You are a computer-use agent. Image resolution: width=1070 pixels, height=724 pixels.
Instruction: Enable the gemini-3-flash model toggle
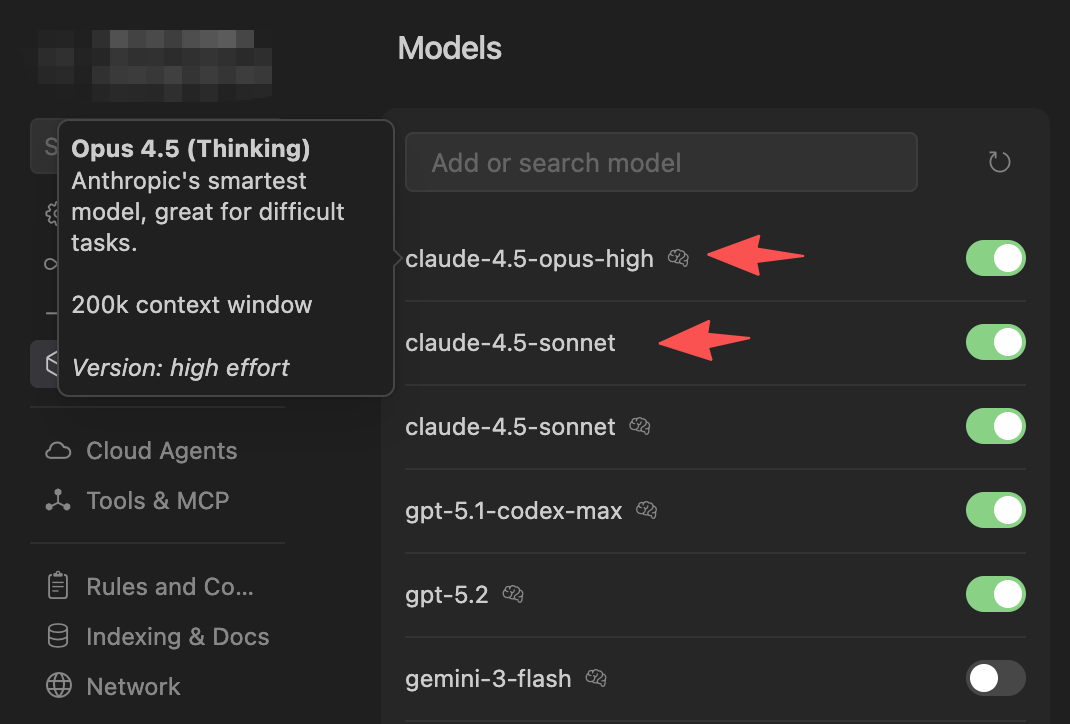(995, 678)
